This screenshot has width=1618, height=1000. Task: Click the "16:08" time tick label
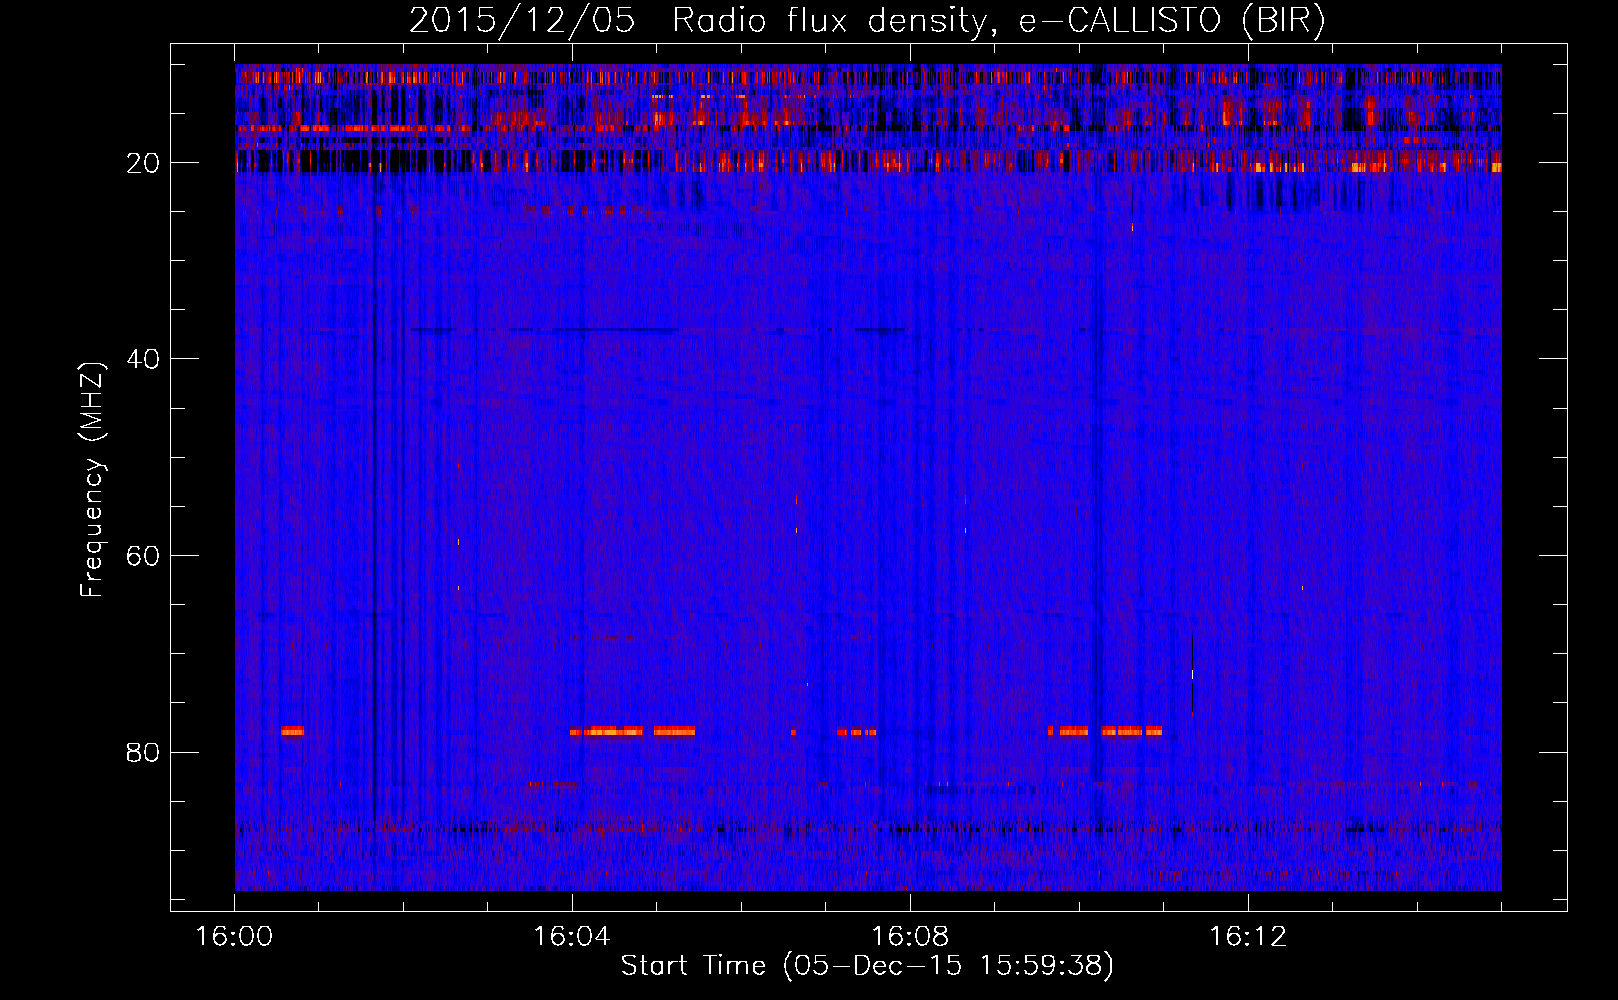point(910,937)
